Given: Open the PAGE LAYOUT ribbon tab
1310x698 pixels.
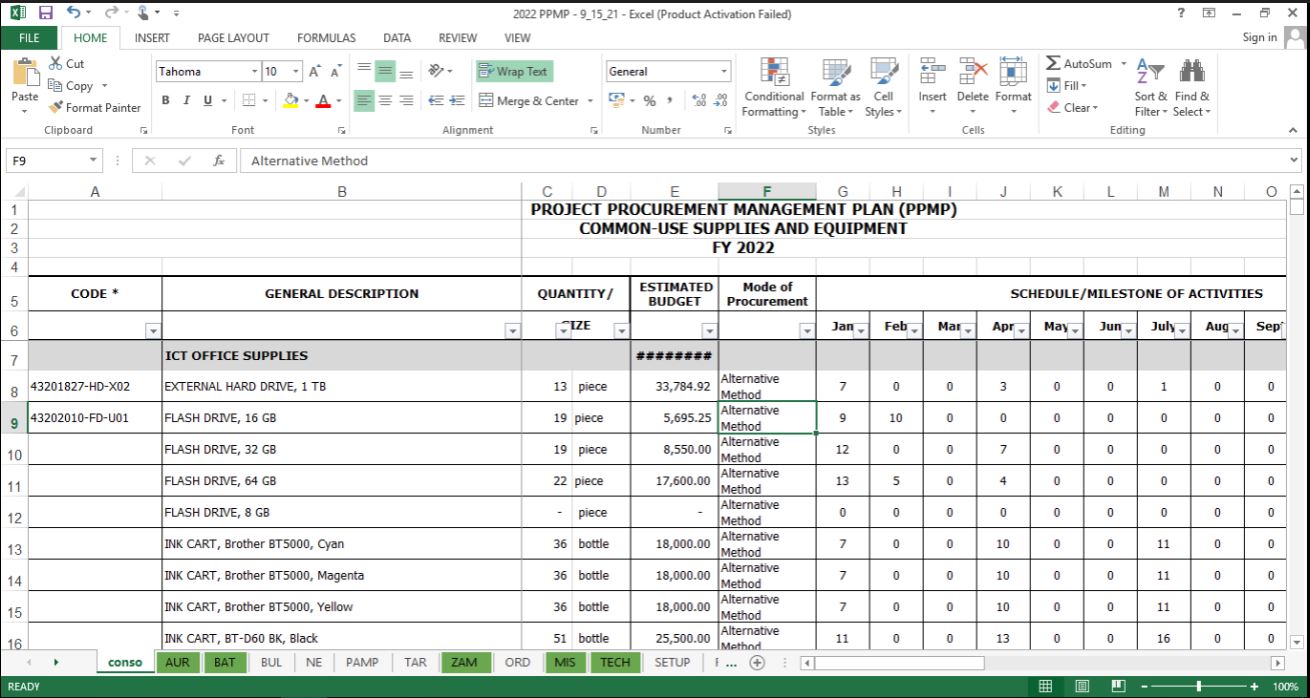Looking at the screenshot, I should click(x=233, y=38).
